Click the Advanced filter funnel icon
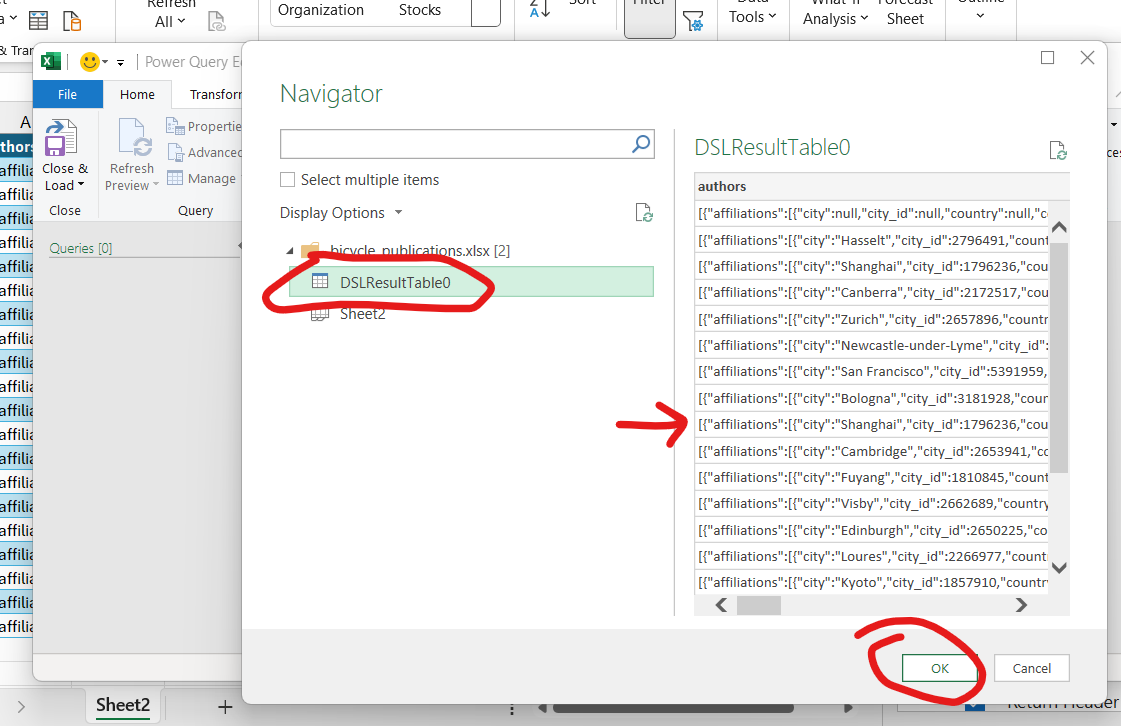 pyautogui.click(x=692, y=20)
